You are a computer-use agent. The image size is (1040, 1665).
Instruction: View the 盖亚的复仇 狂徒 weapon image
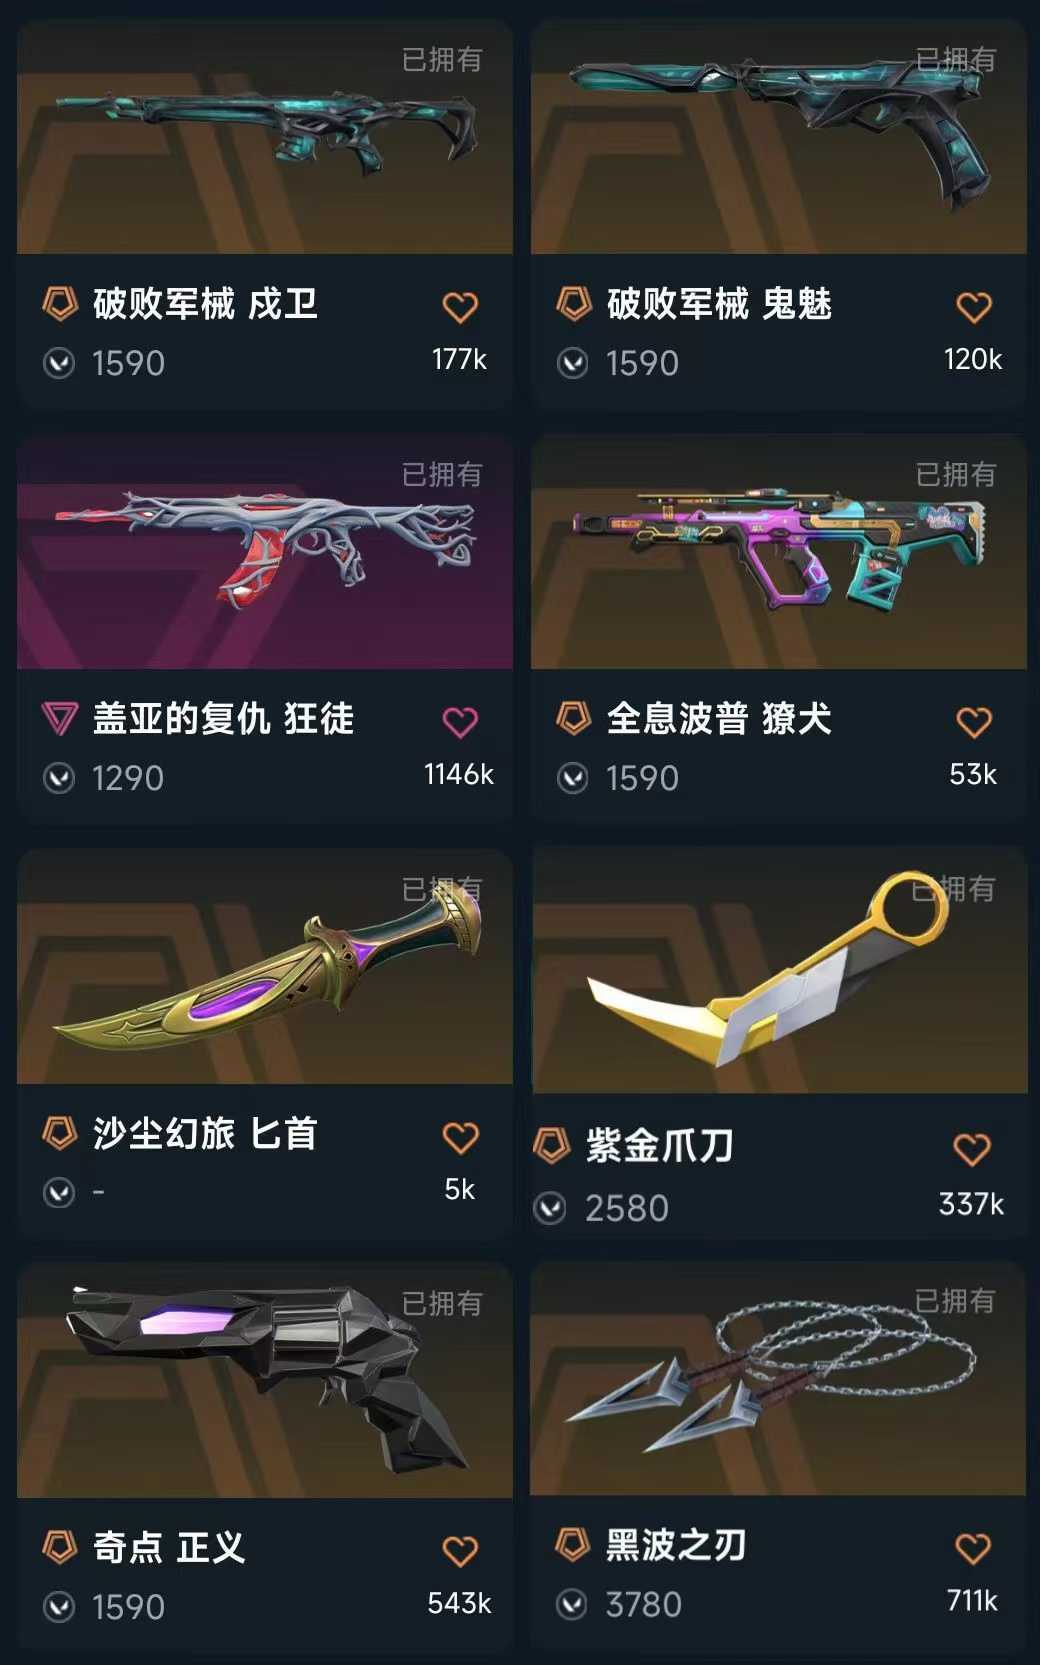(265, 552)
